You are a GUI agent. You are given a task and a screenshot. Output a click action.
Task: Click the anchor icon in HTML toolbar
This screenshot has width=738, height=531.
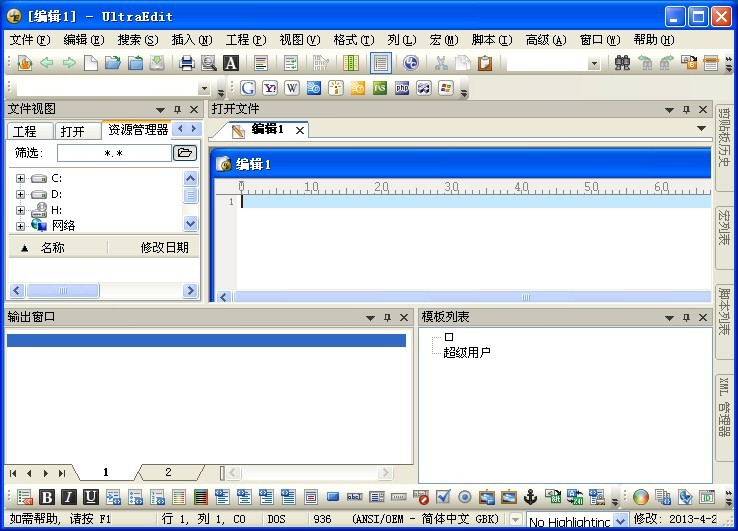pyautogui.click(x=531, y=497)
